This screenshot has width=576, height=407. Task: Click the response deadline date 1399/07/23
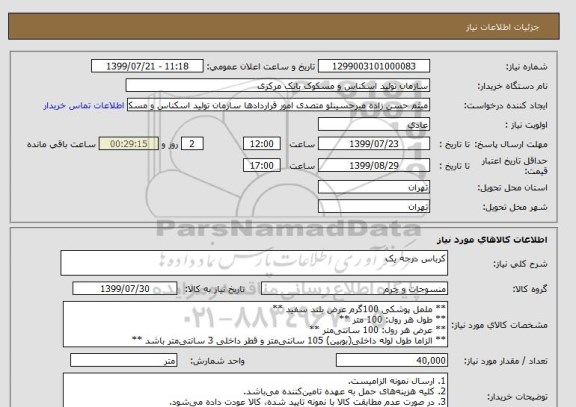(374, 144)
